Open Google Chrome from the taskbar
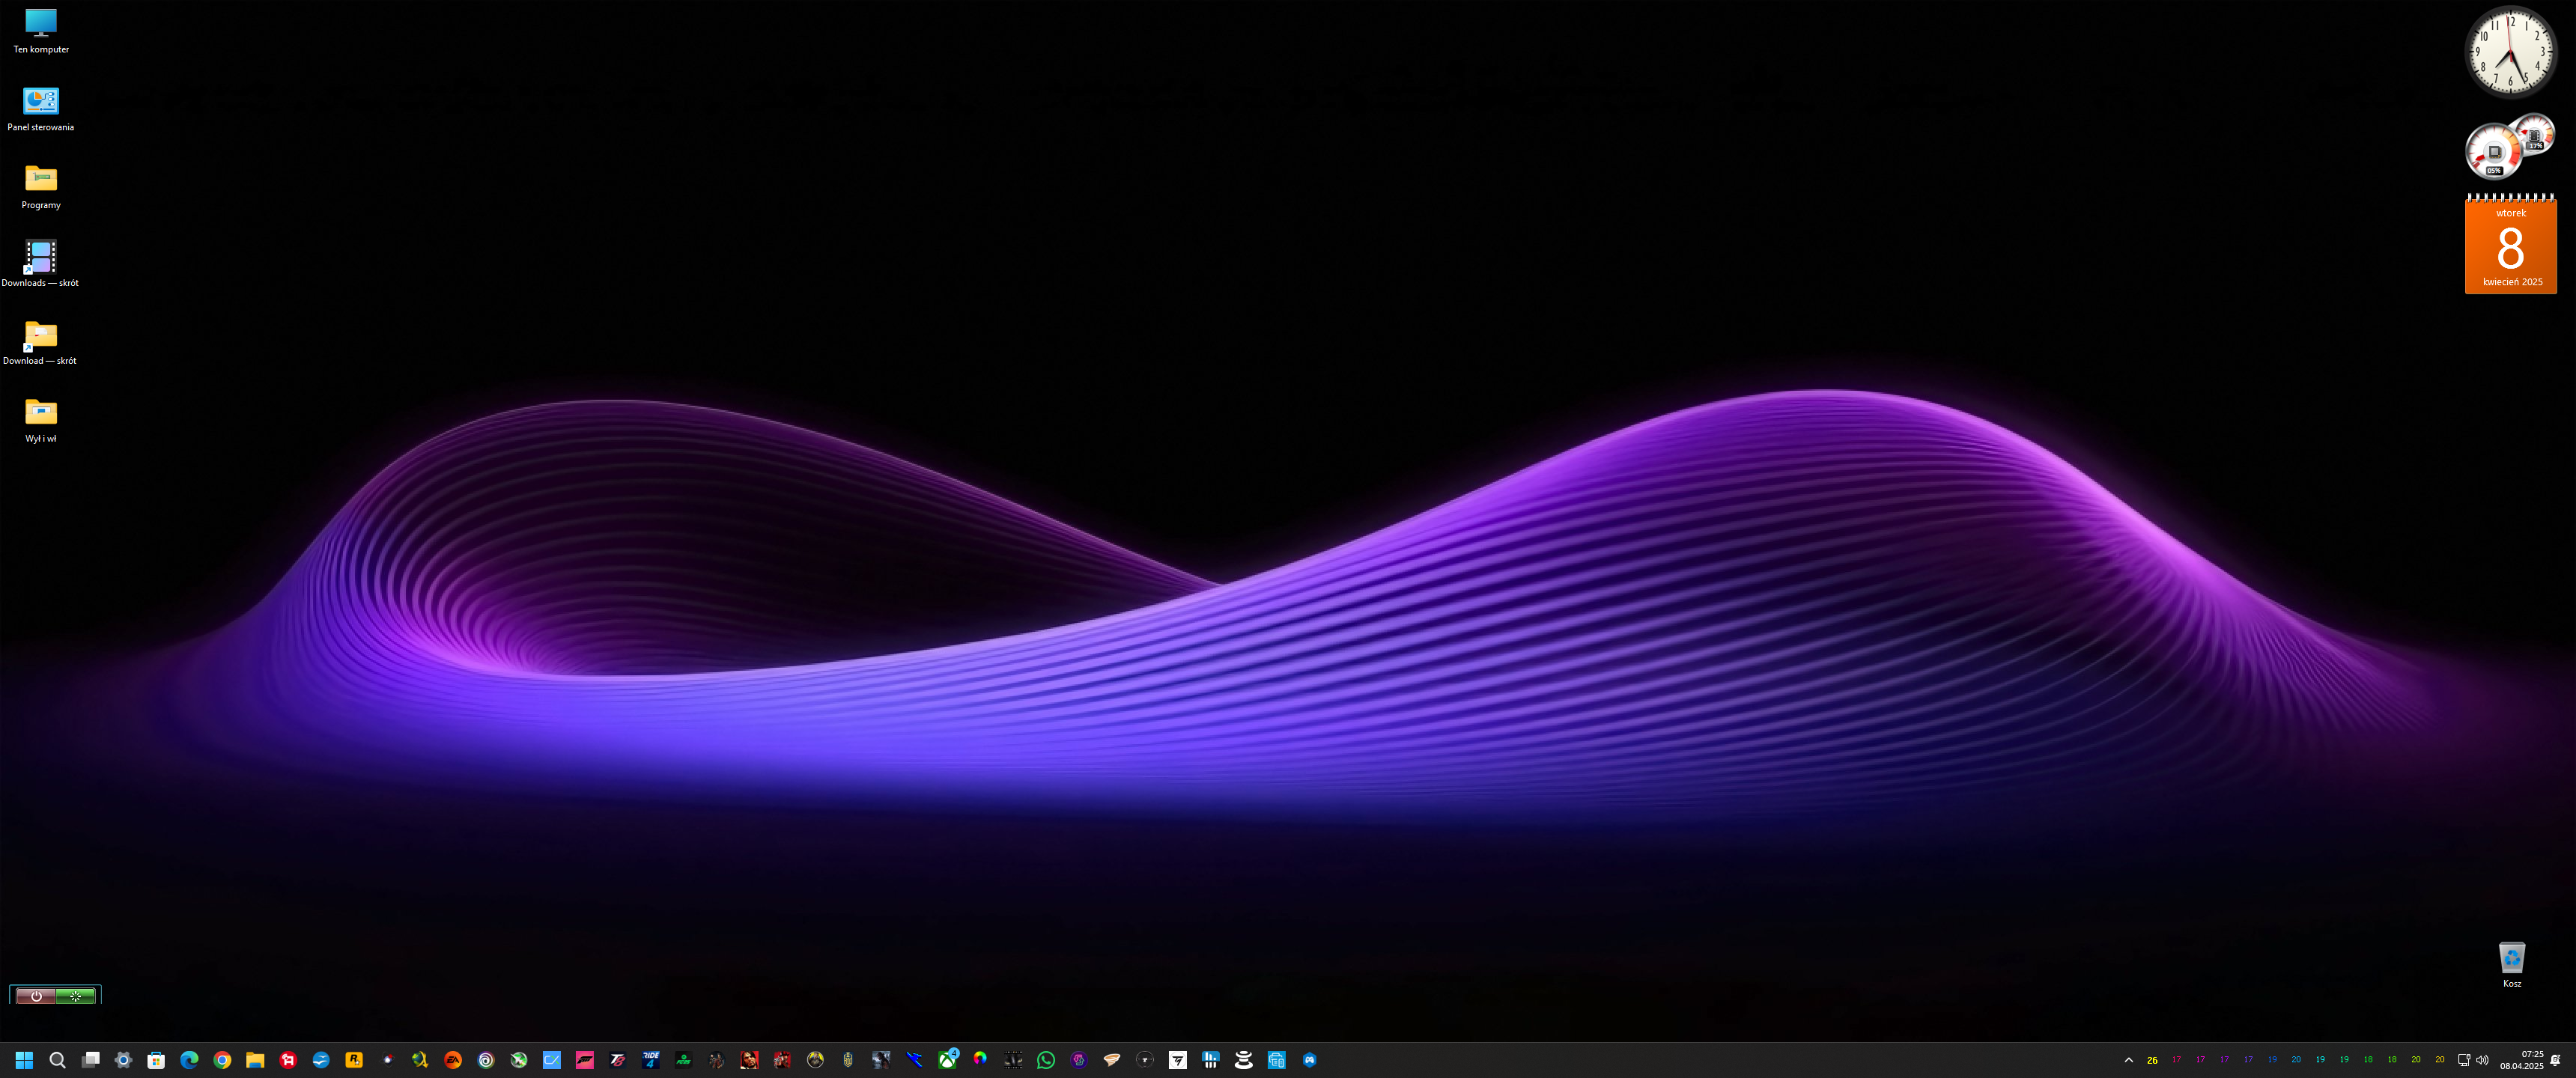The width and height of the screenshot is (2576, 1078). (x=222, y=1060)
